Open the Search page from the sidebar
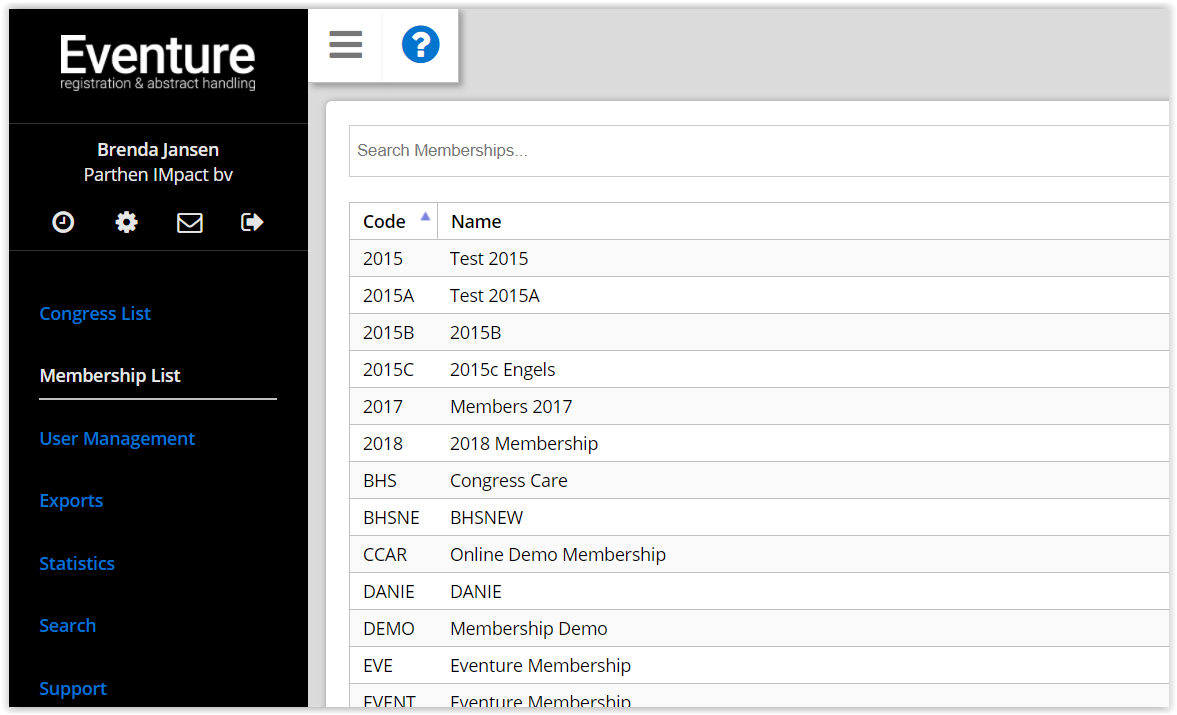 tap(68, 626)
